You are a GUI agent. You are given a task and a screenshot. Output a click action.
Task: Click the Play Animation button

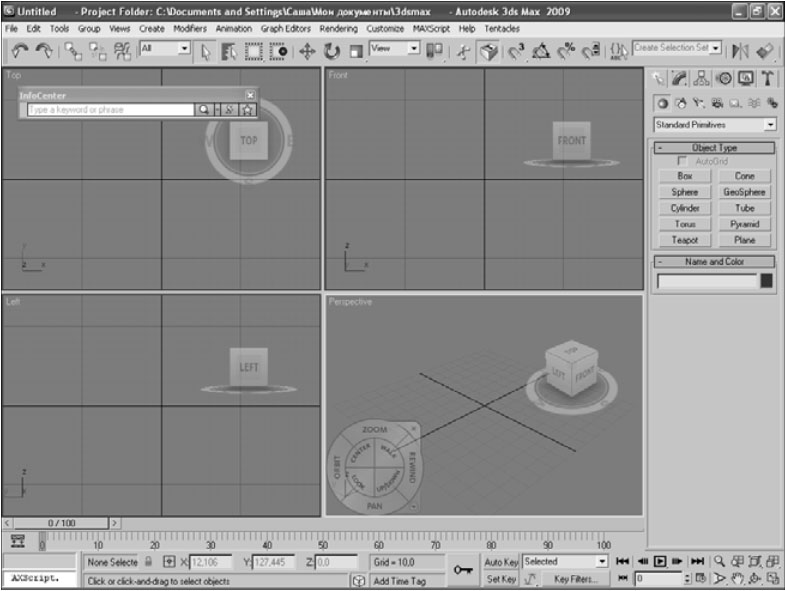[x=660, y=561]
